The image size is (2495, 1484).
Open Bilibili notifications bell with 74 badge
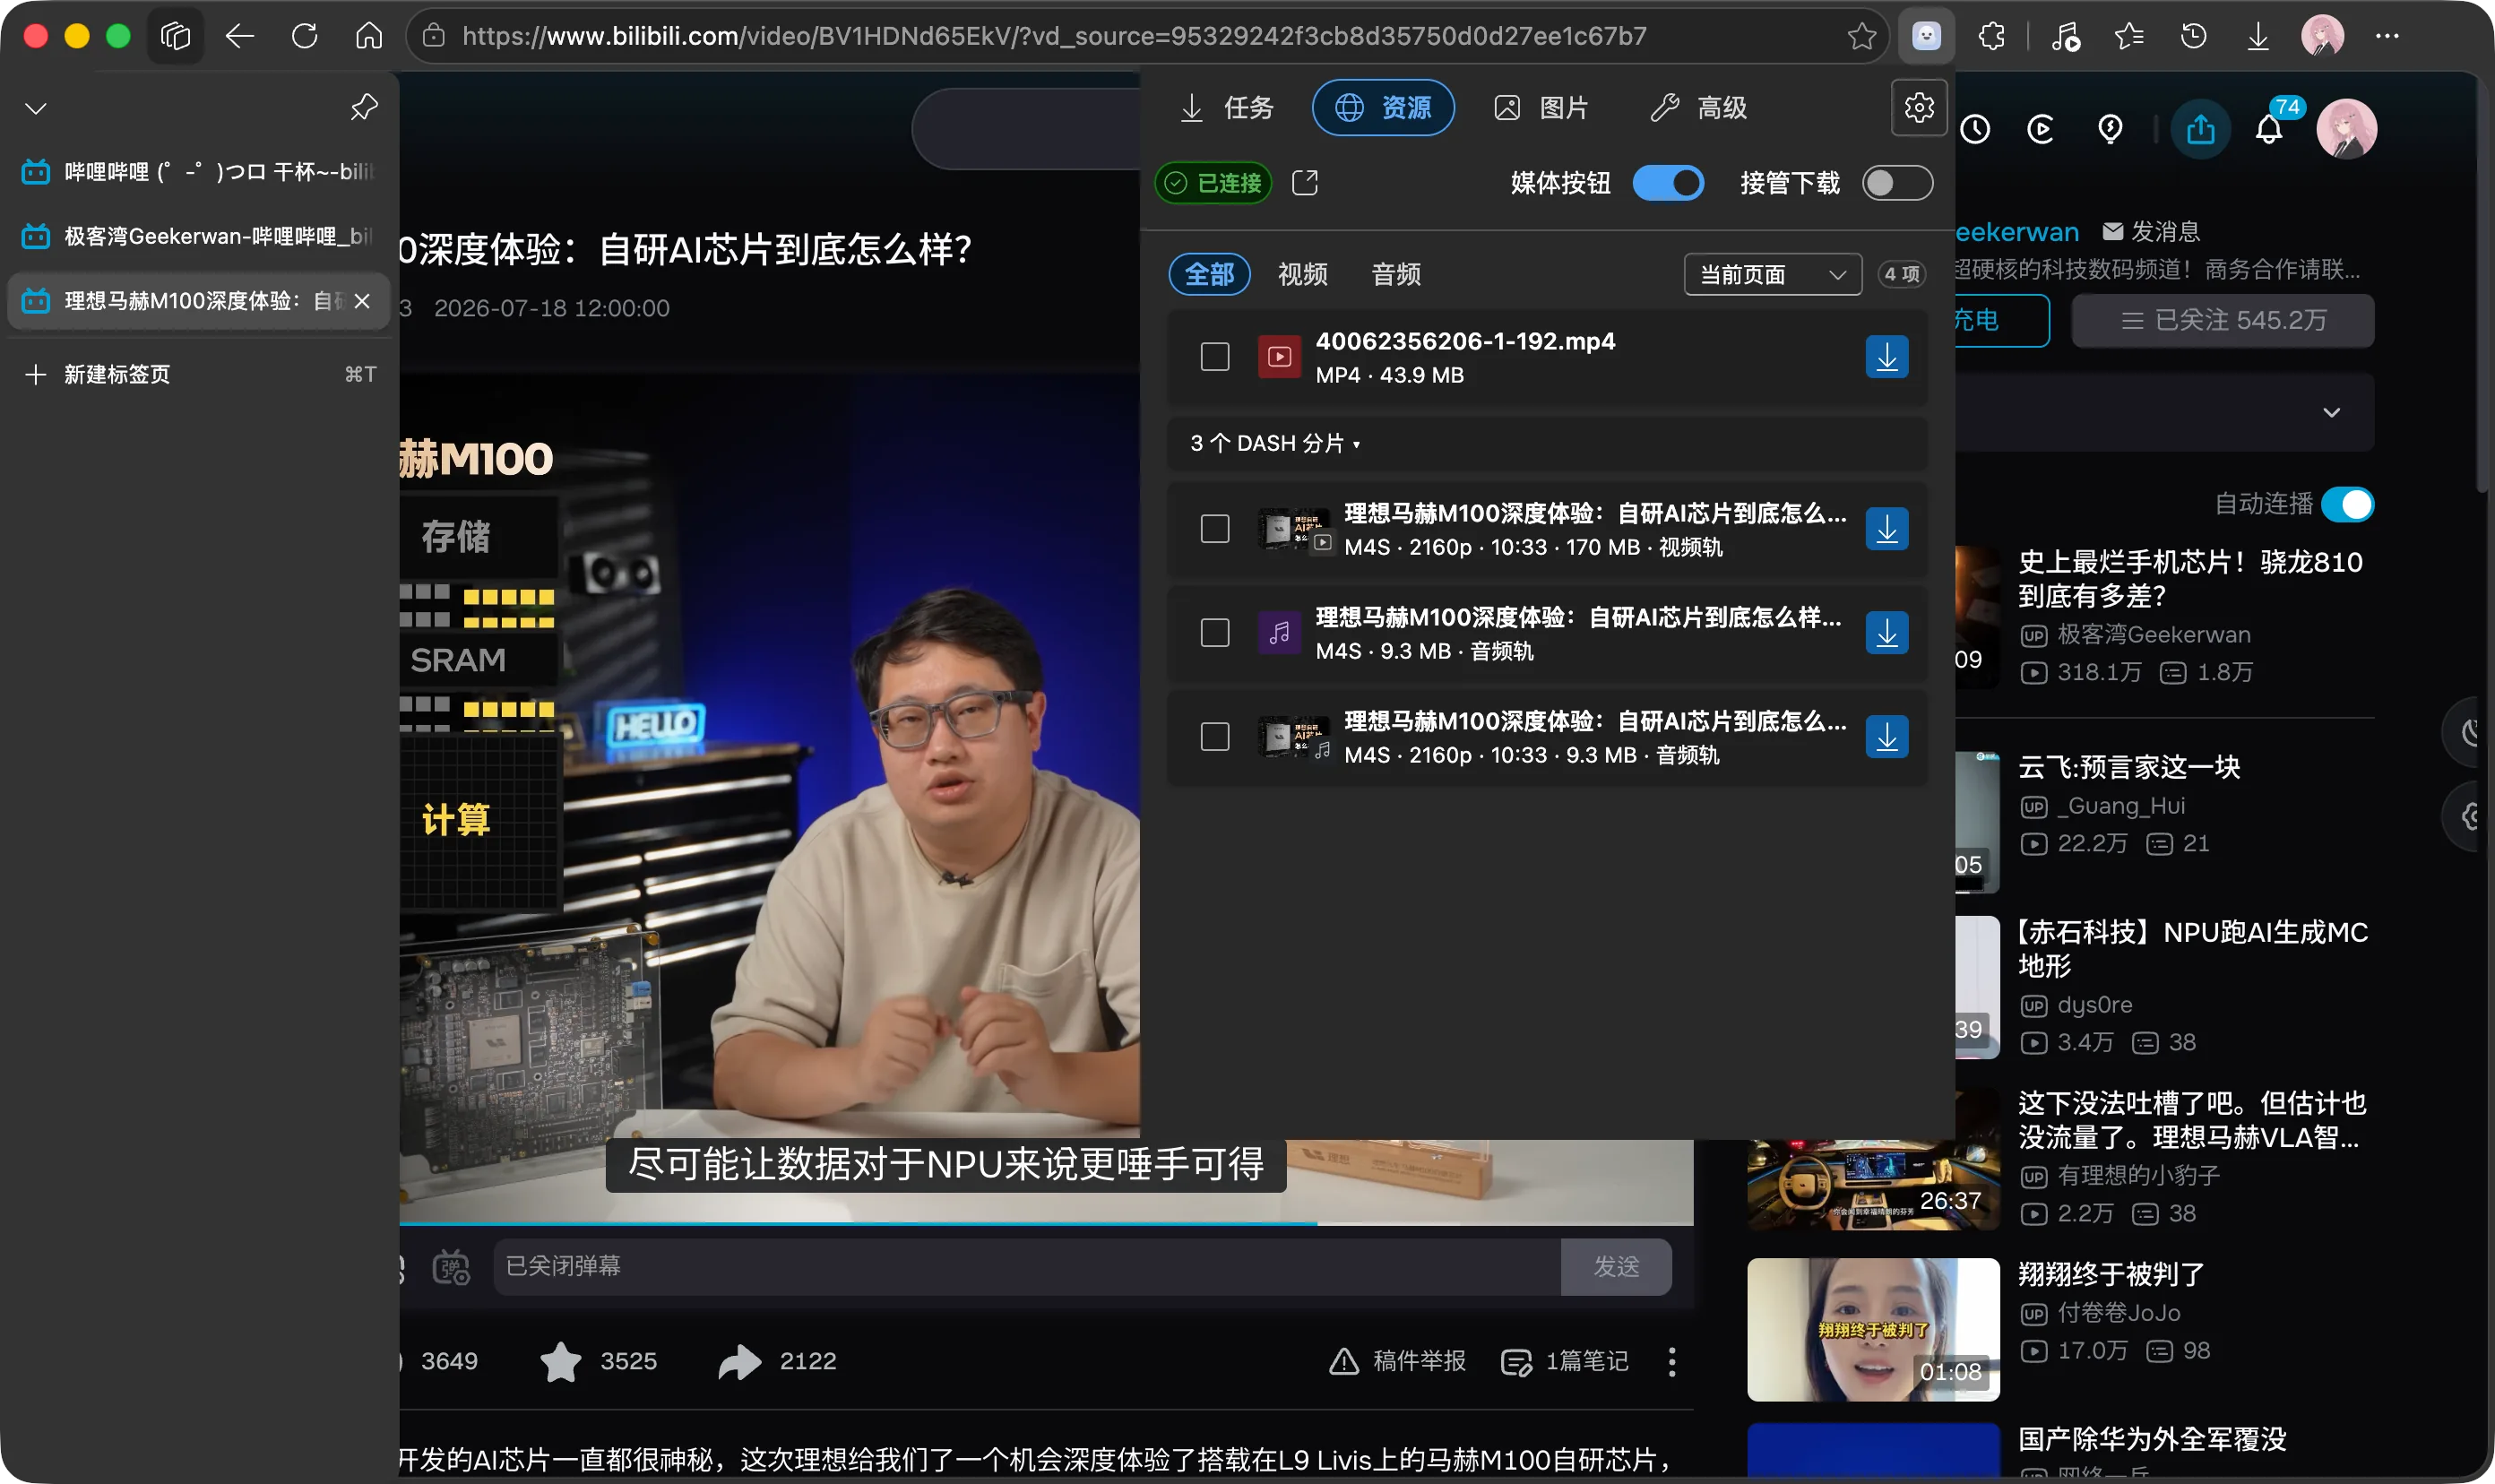2270,129
